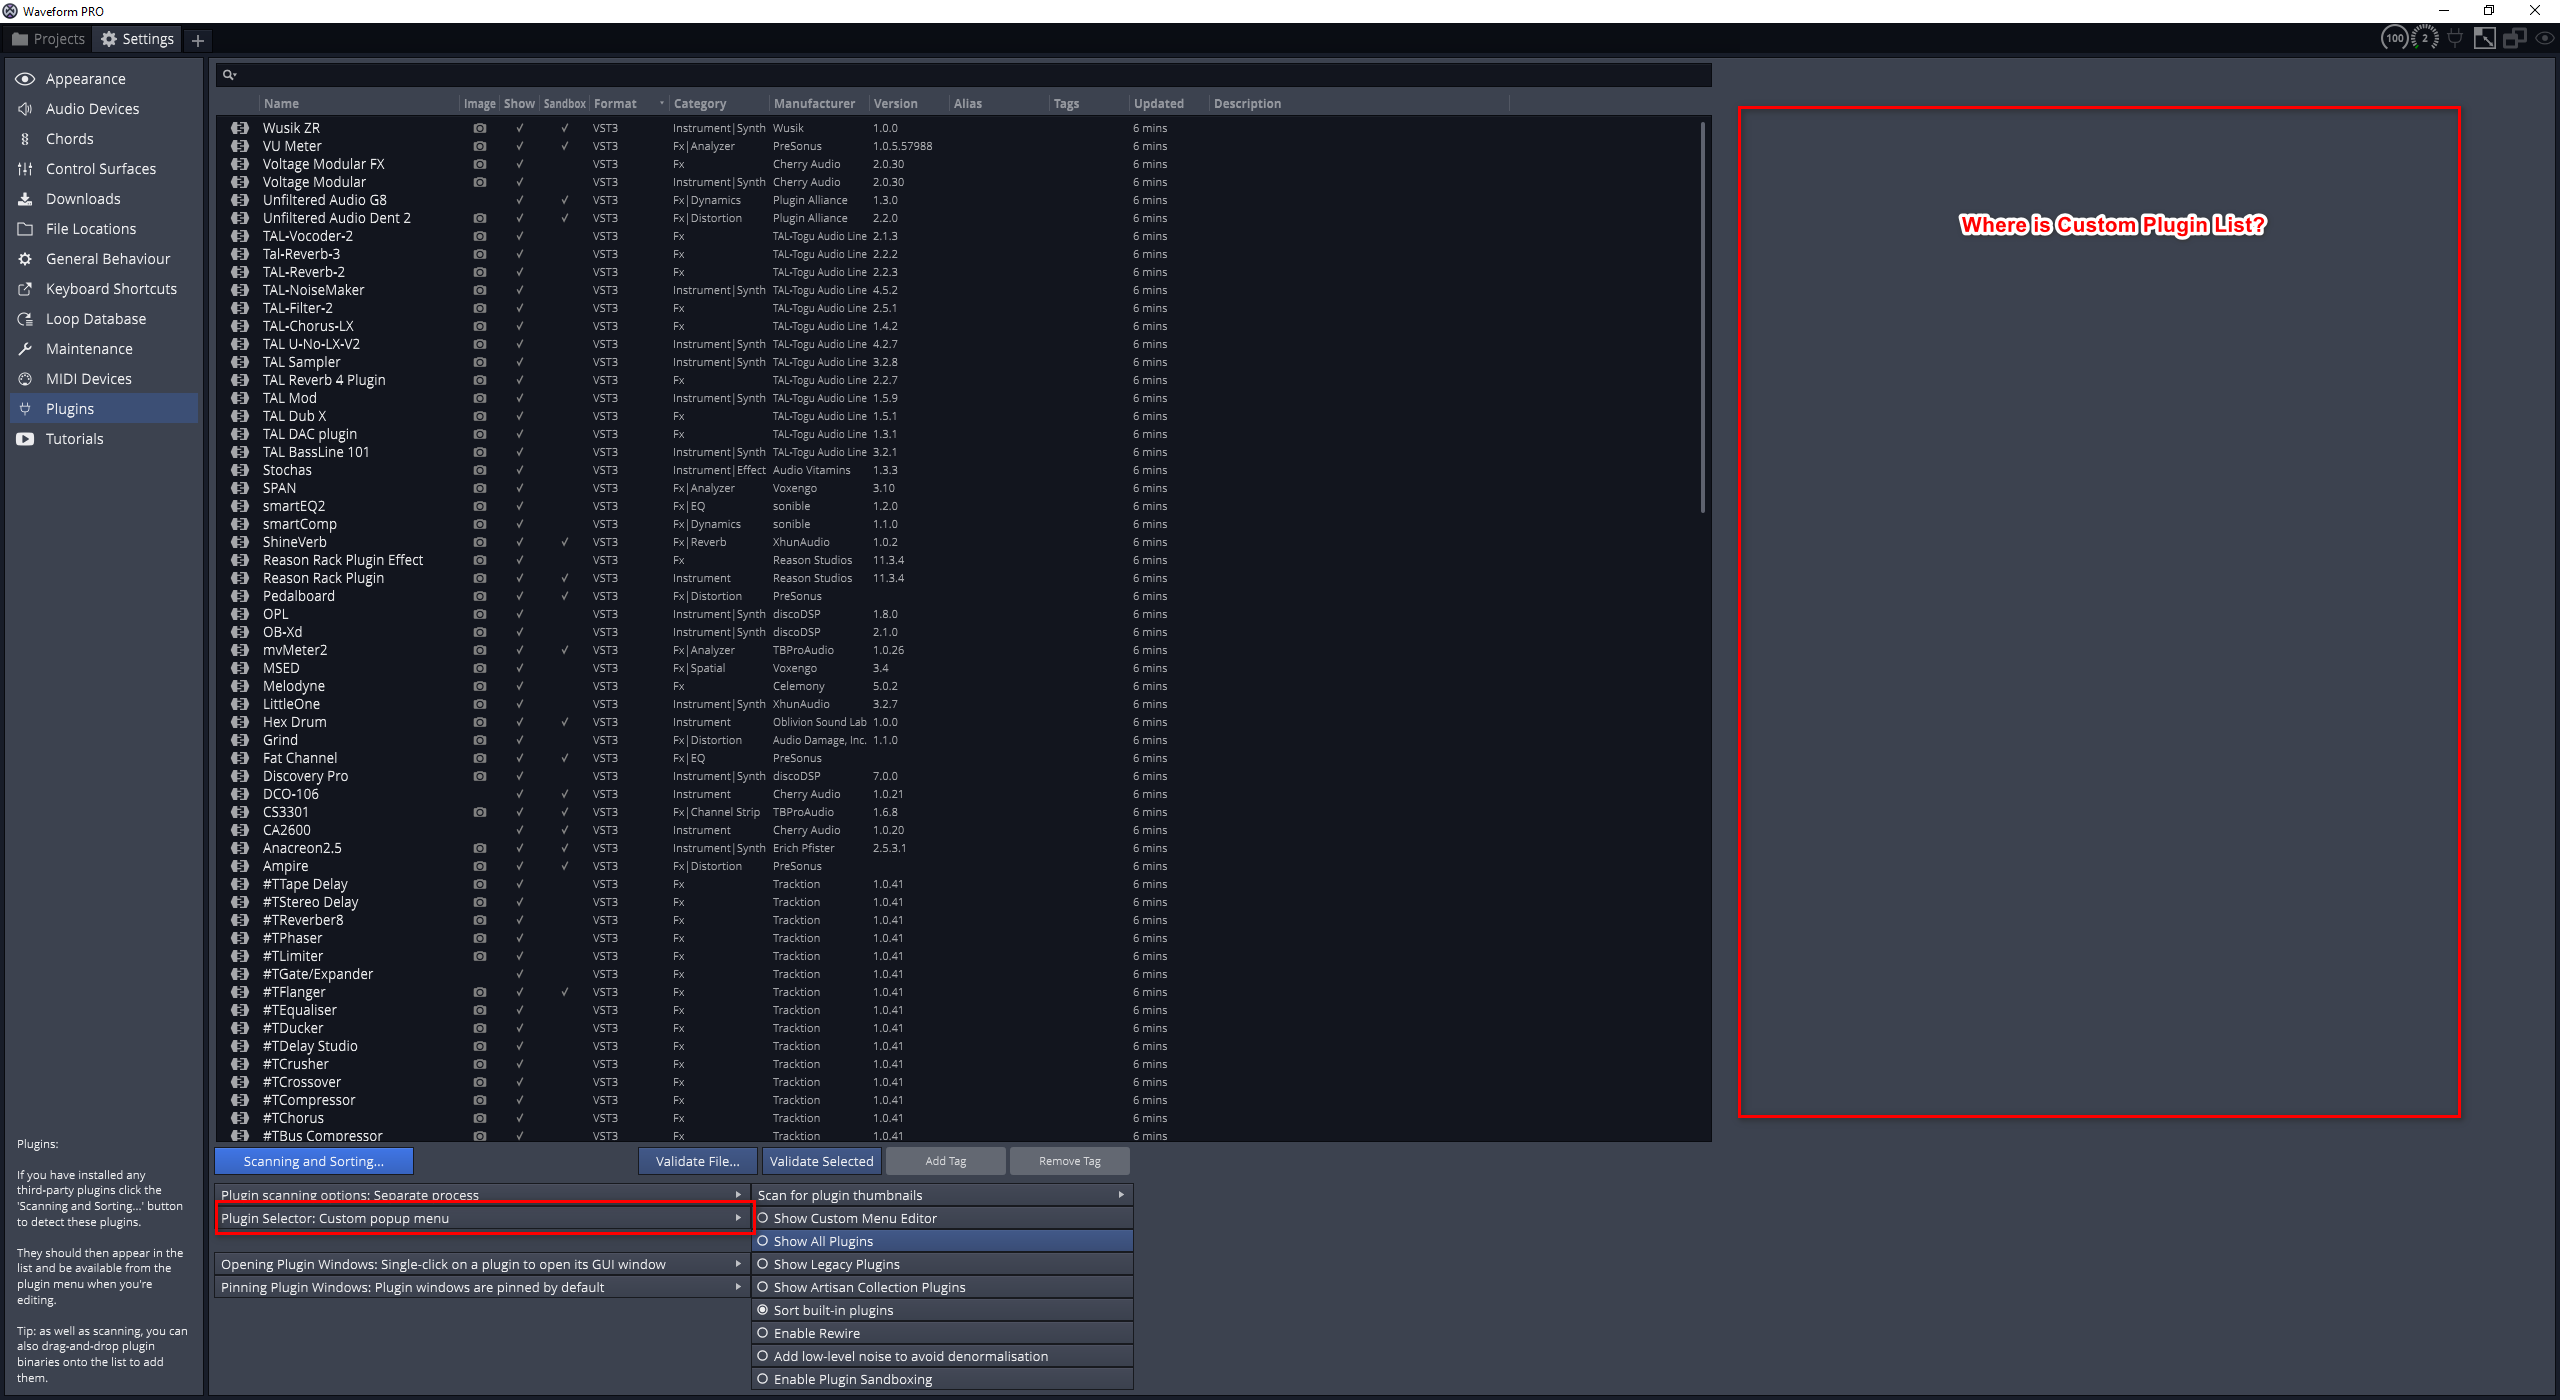Sort list by Format column header
The image size is (2560, 1400).
[629, 104]
